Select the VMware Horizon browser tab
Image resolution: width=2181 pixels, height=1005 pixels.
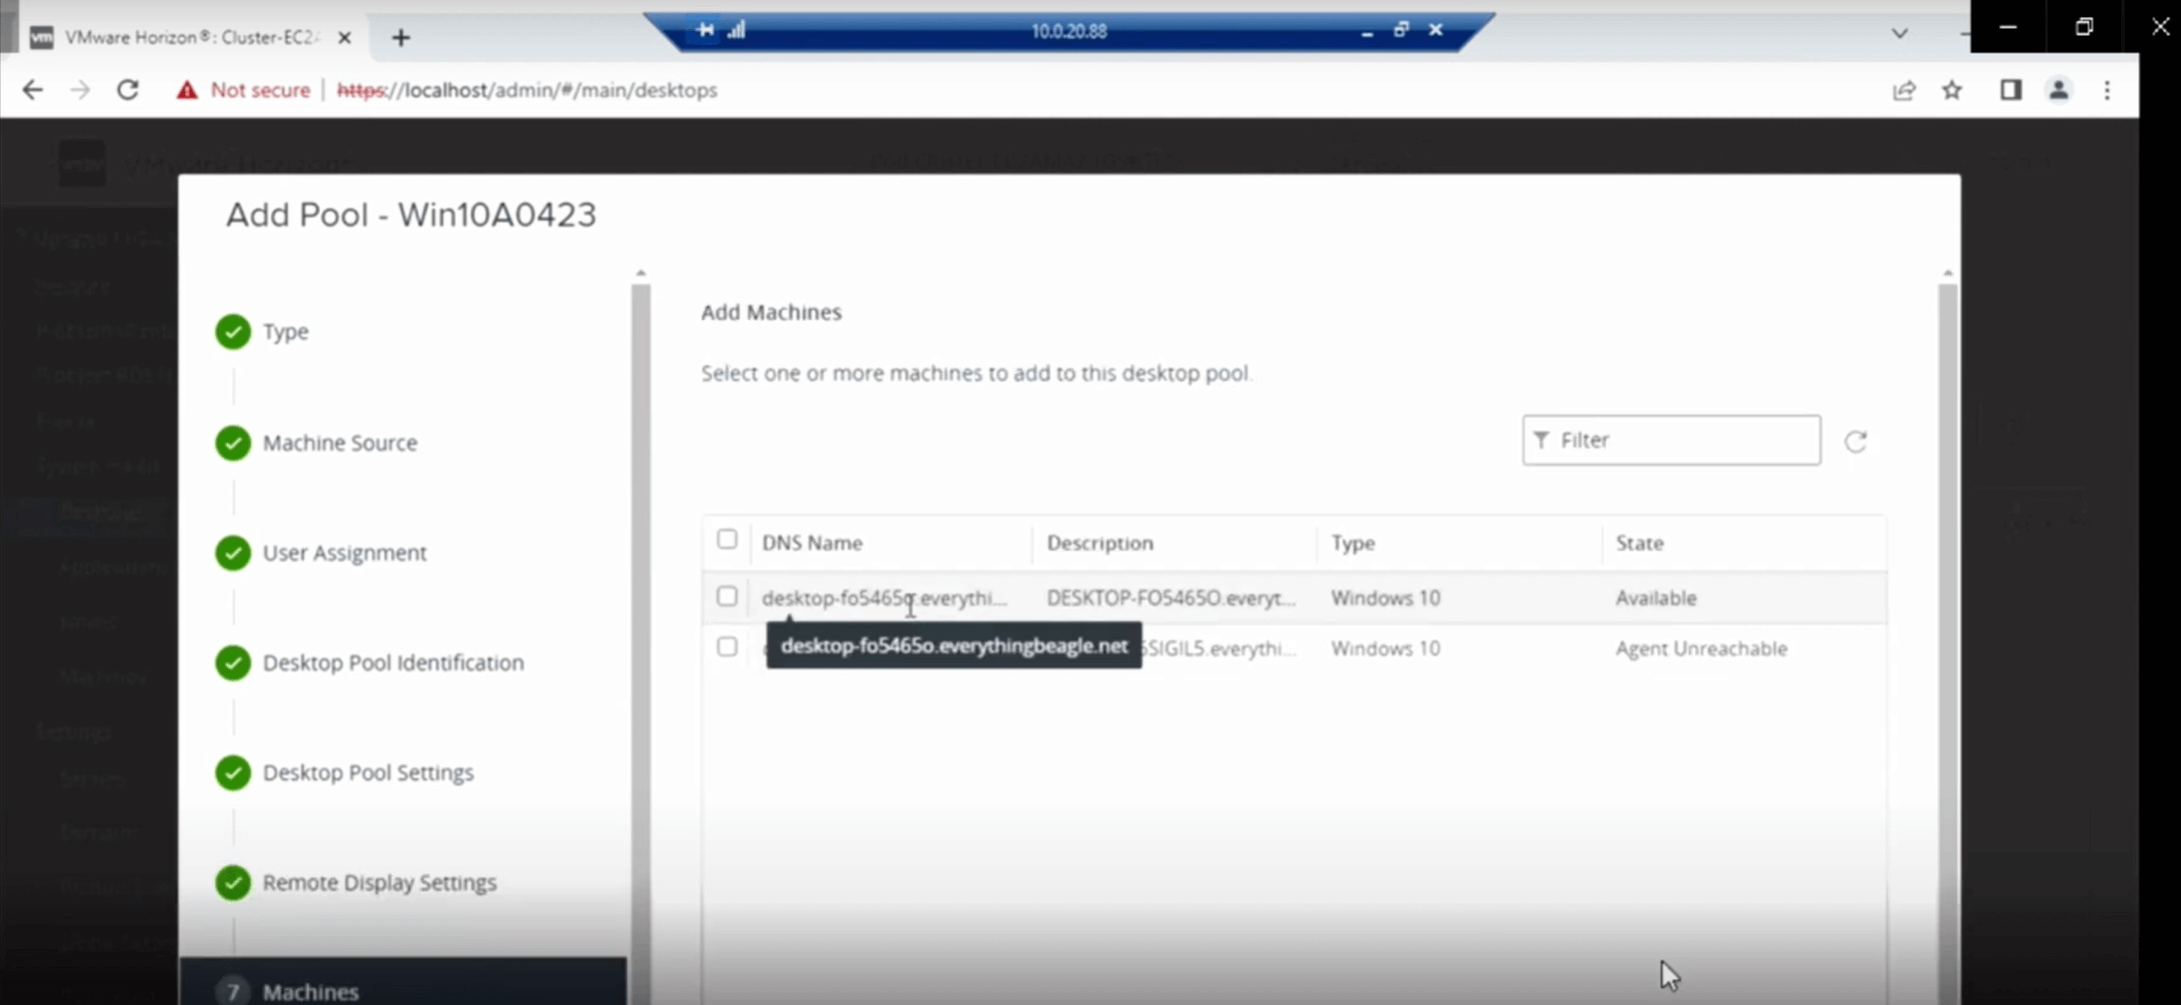pos(180,37)
